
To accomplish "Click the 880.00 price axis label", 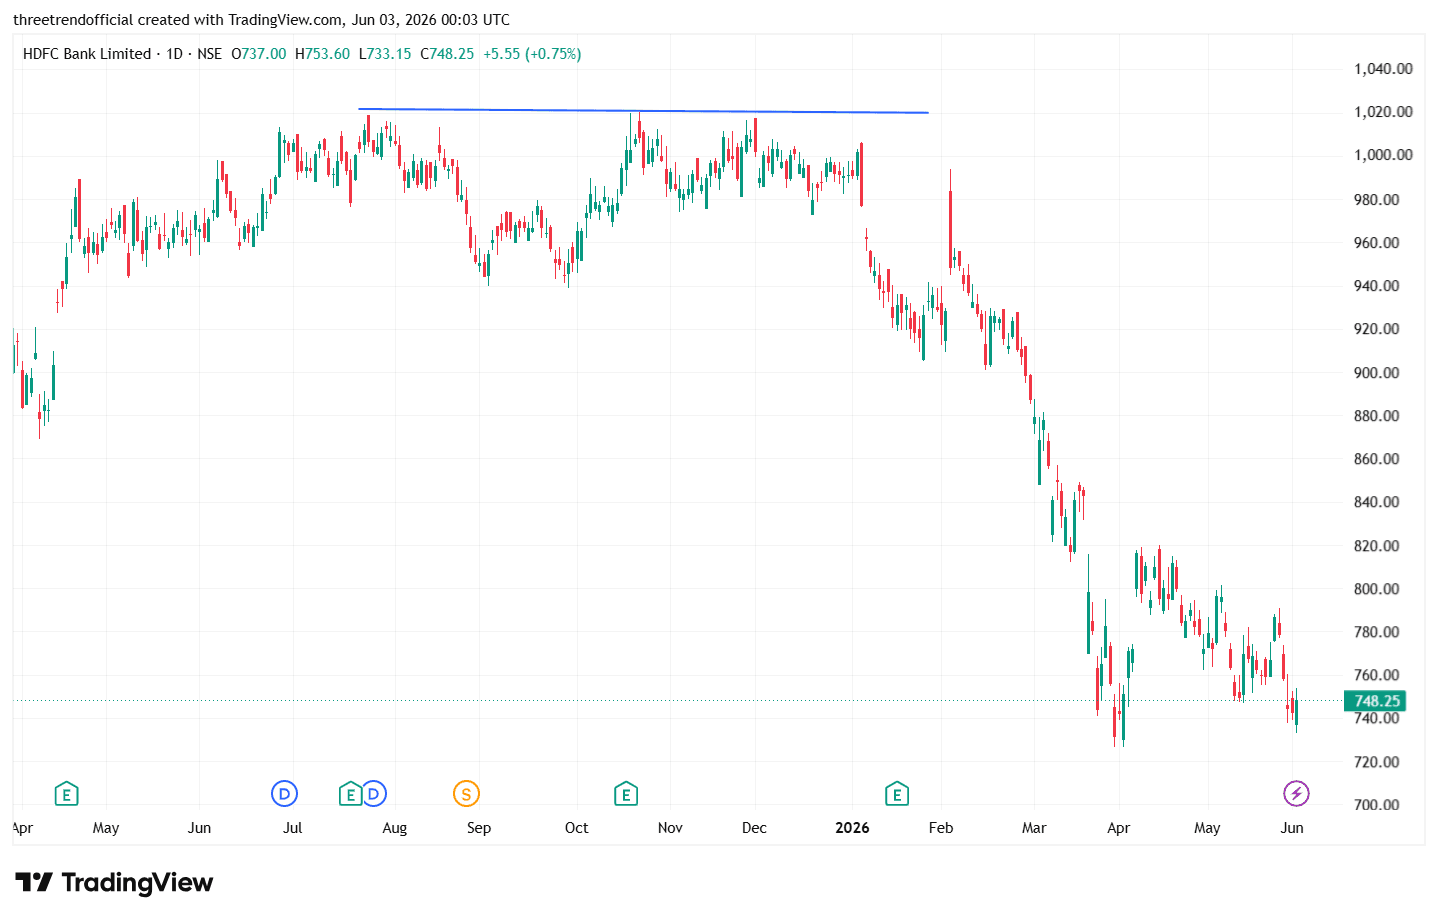I will [1377, 416].
